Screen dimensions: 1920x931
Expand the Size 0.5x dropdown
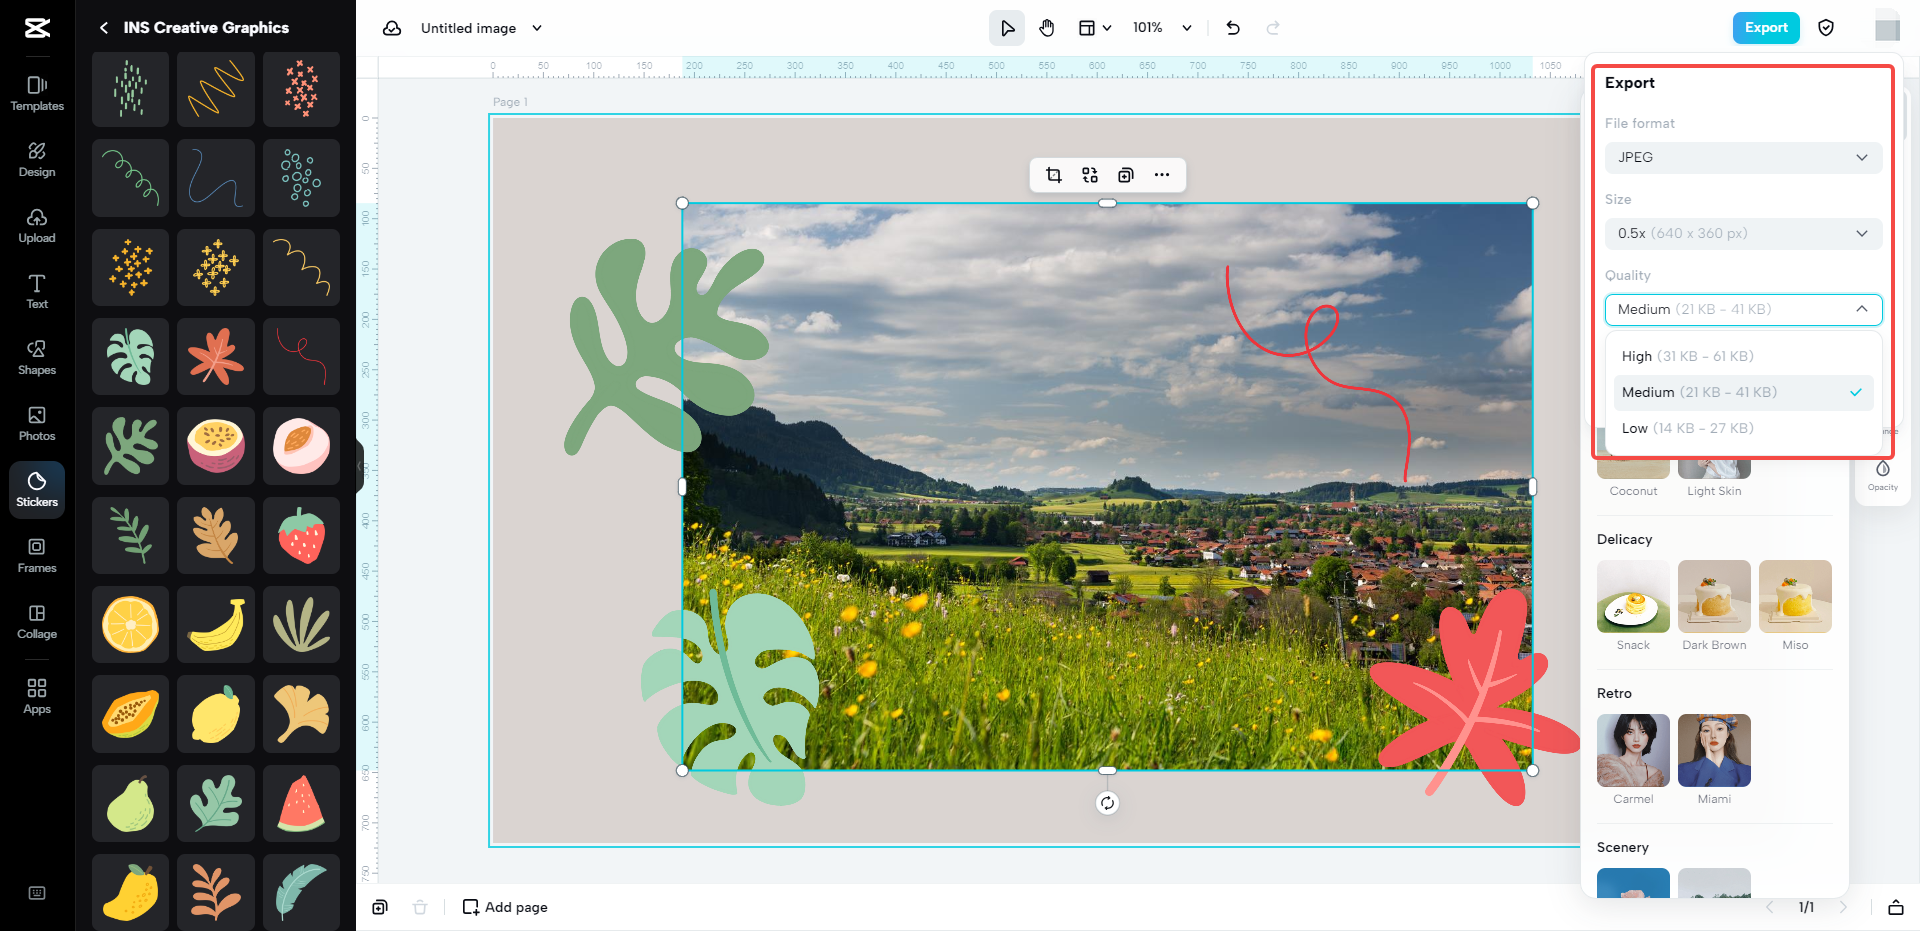(1742, 233)
